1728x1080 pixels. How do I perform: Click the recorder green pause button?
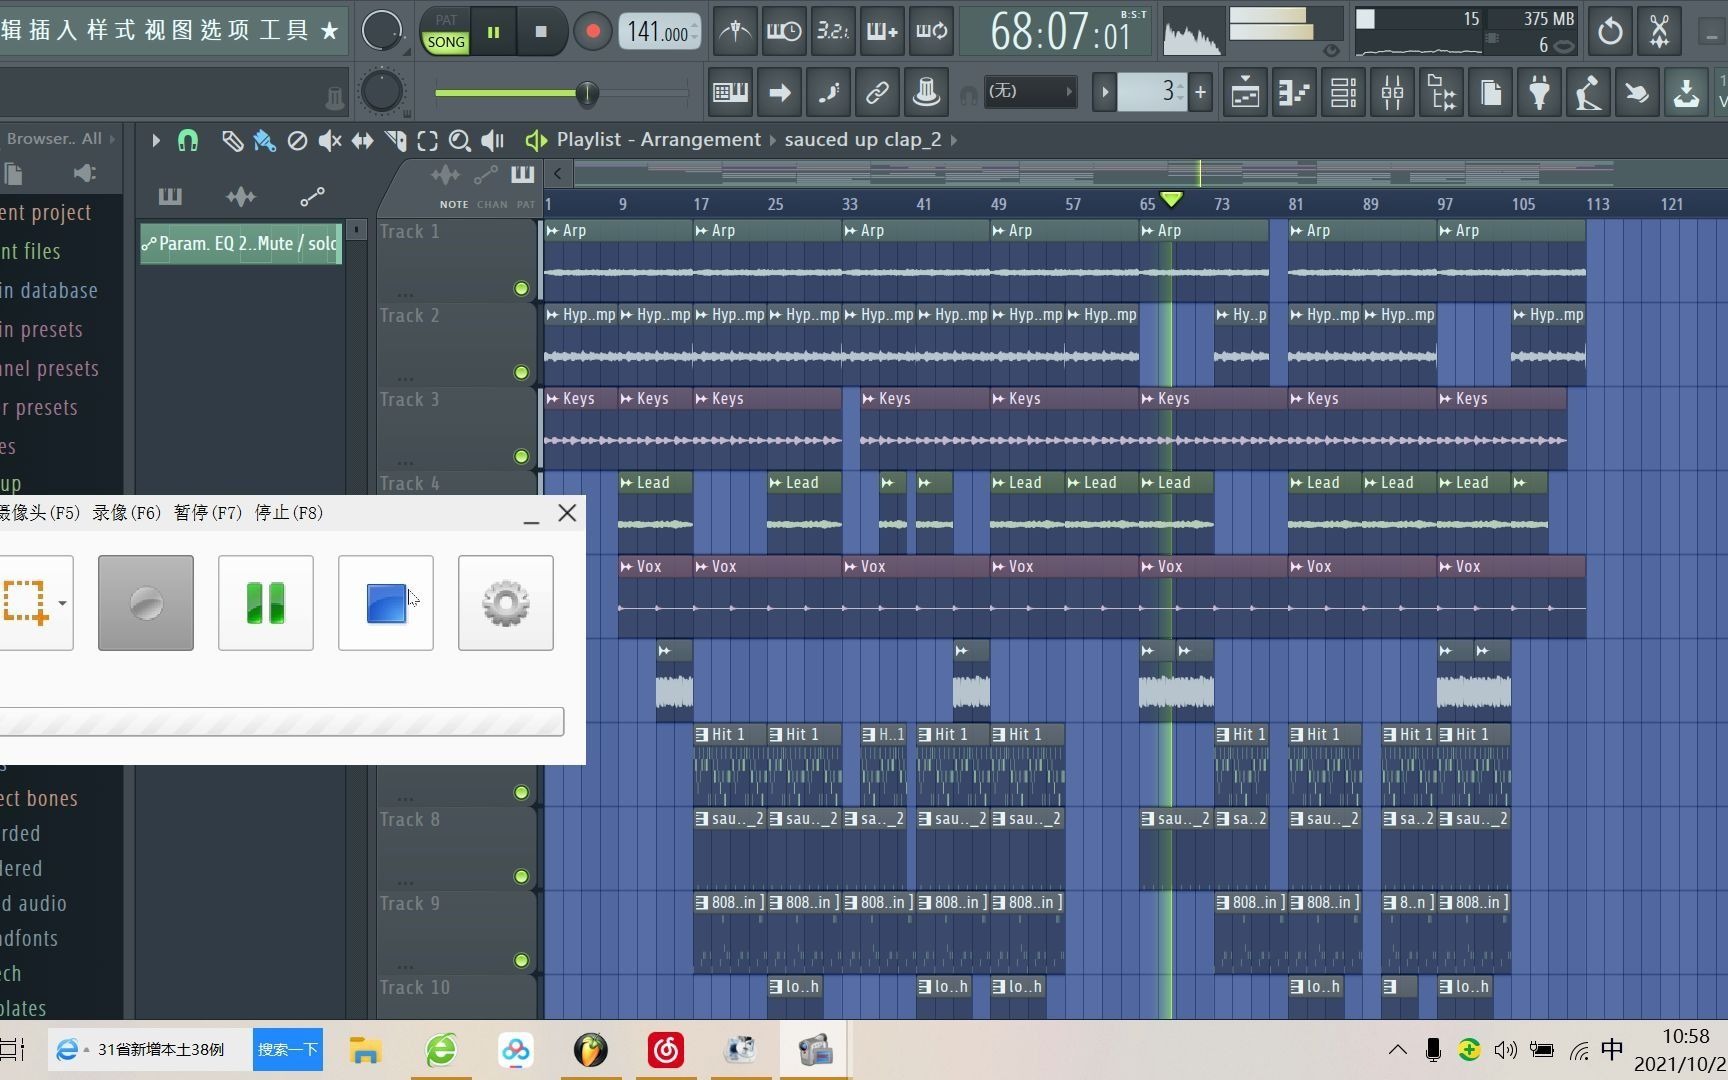pos(266,603)
